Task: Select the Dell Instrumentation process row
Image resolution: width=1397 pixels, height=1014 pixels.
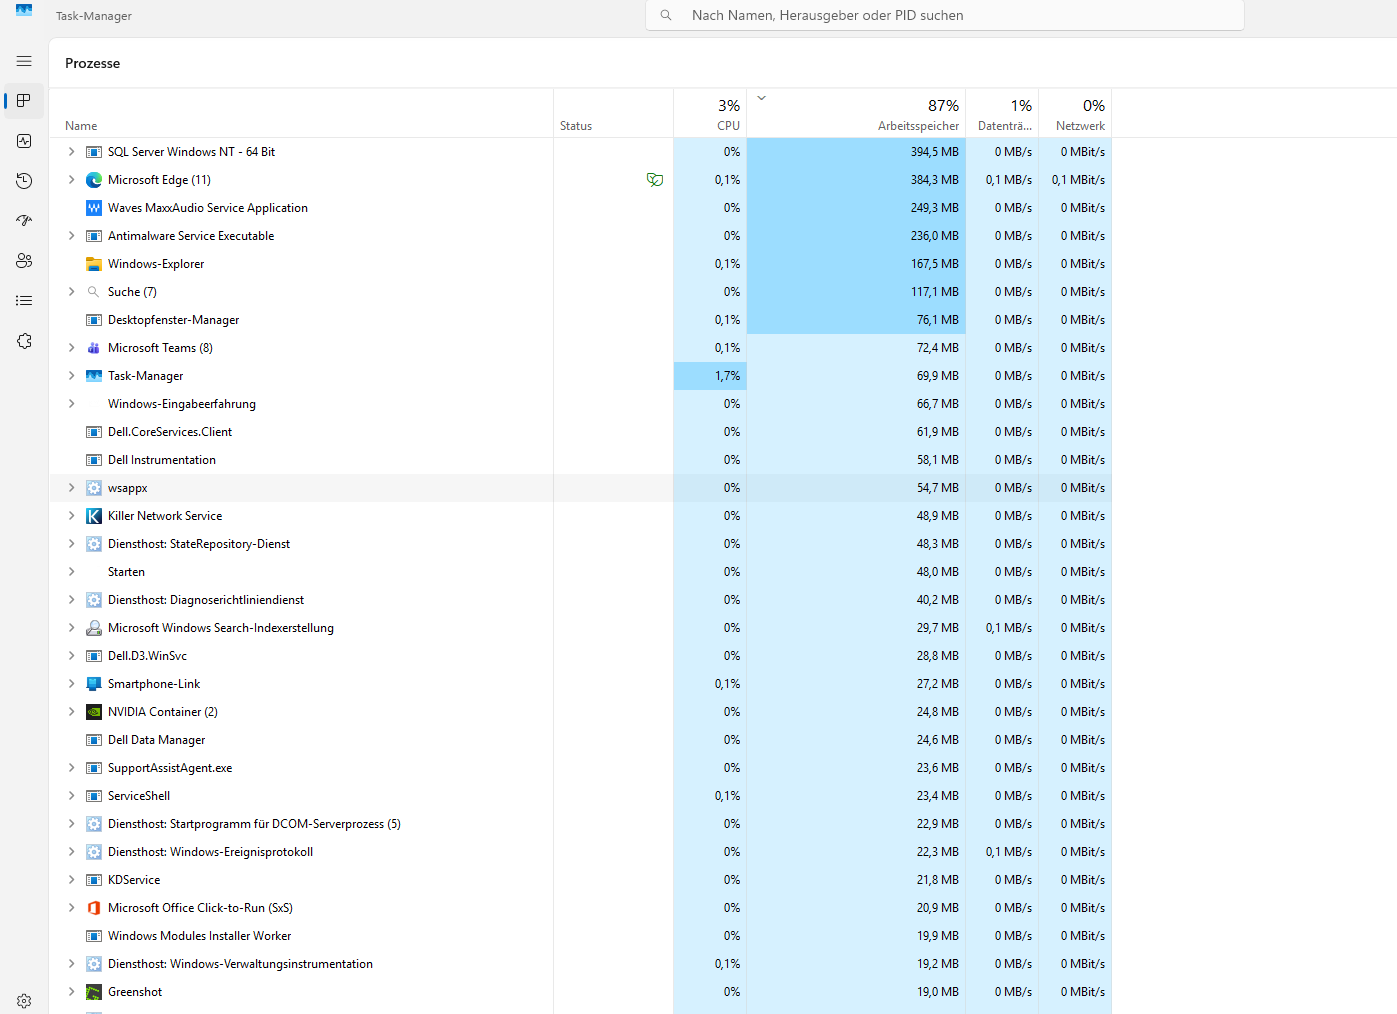Action: 580,460
